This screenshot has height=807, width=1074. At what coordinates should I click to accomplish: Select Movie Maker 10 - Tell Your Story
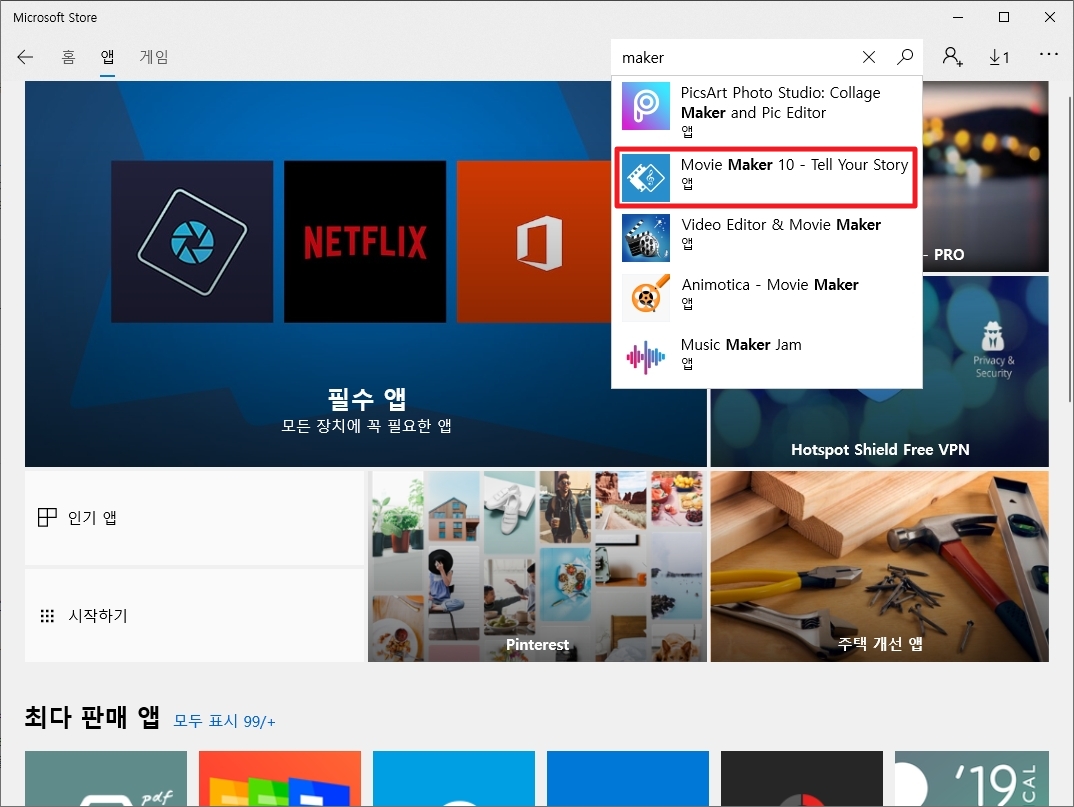[x=766, y=177]
